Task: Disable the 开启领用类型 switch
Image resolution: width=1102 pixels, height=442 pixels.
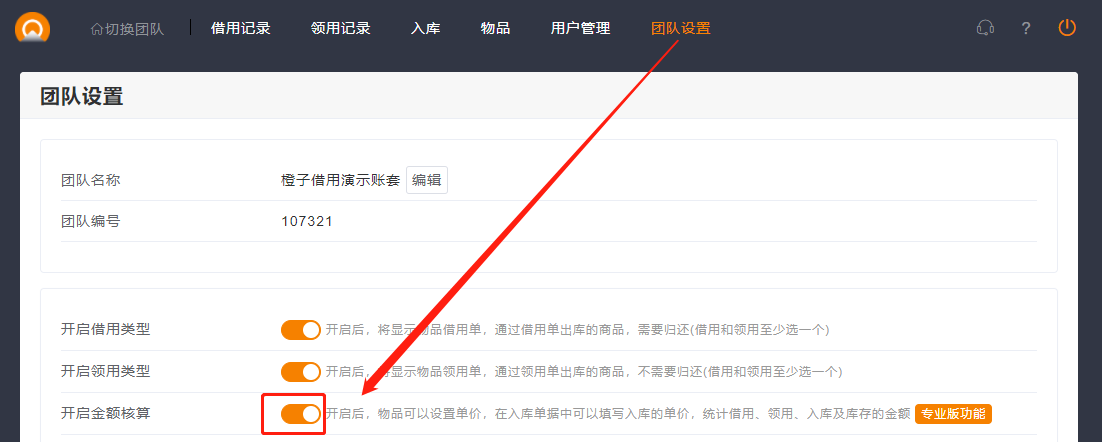Action: pyautogui.click(x=301, y=371)
